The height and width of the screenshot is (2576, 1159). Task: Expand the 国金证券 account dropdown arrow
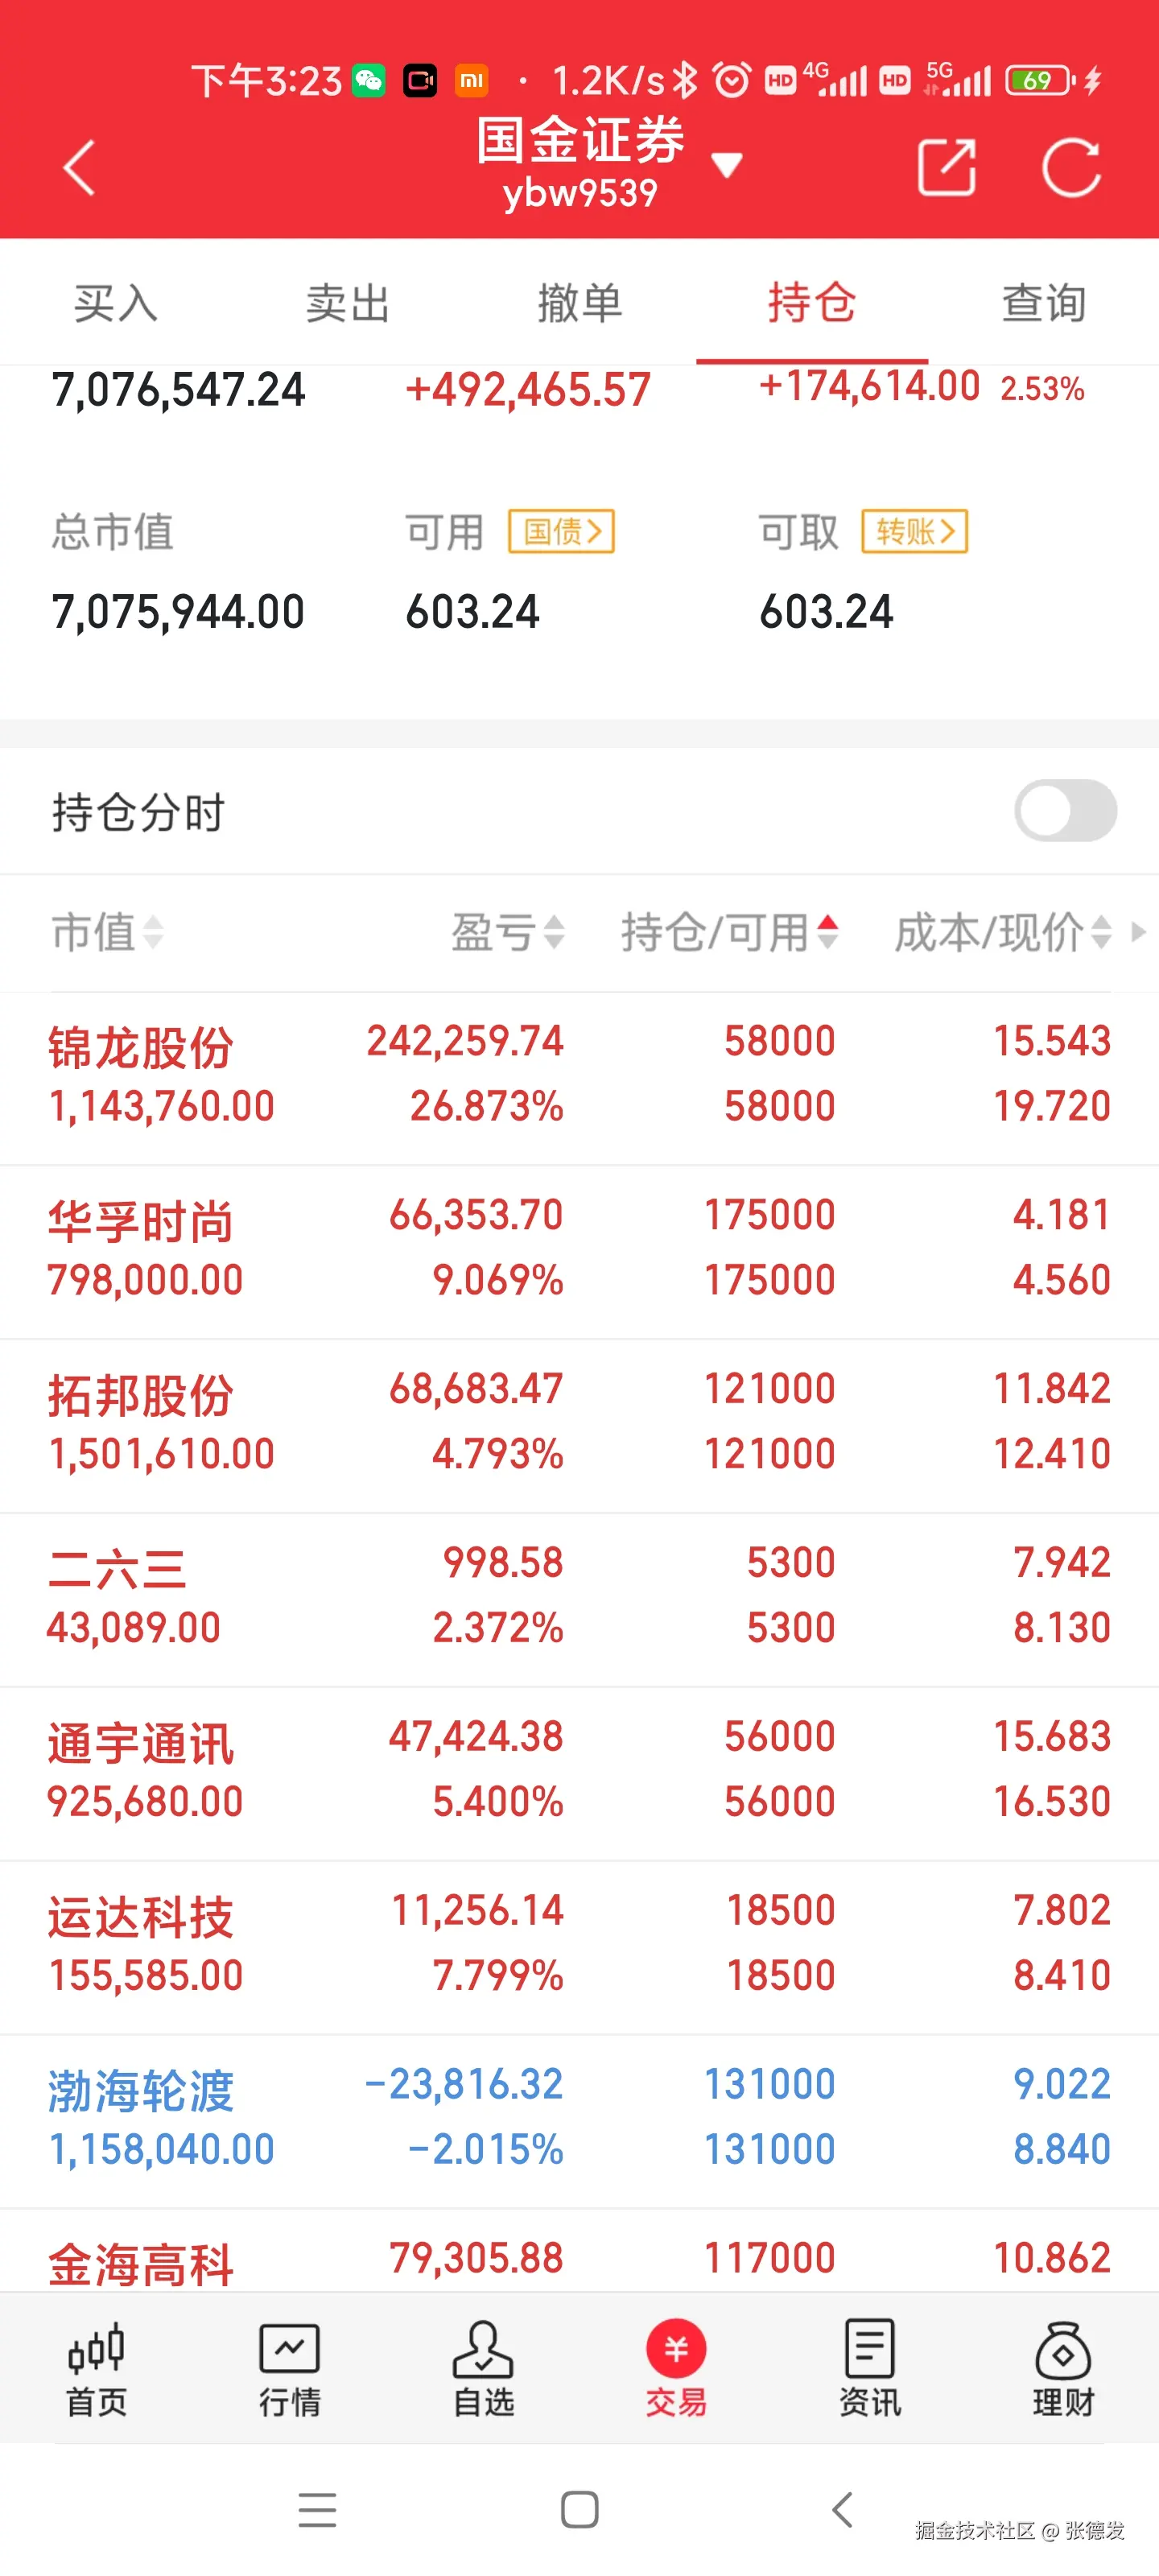(727, 165)
